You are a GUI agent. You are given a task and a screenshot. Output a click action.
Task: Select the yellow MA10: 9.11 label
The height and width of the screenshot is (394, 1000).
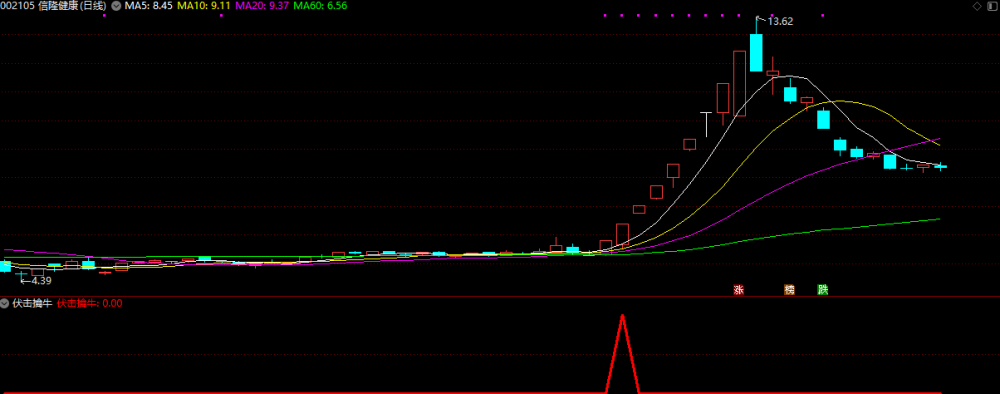204,6
